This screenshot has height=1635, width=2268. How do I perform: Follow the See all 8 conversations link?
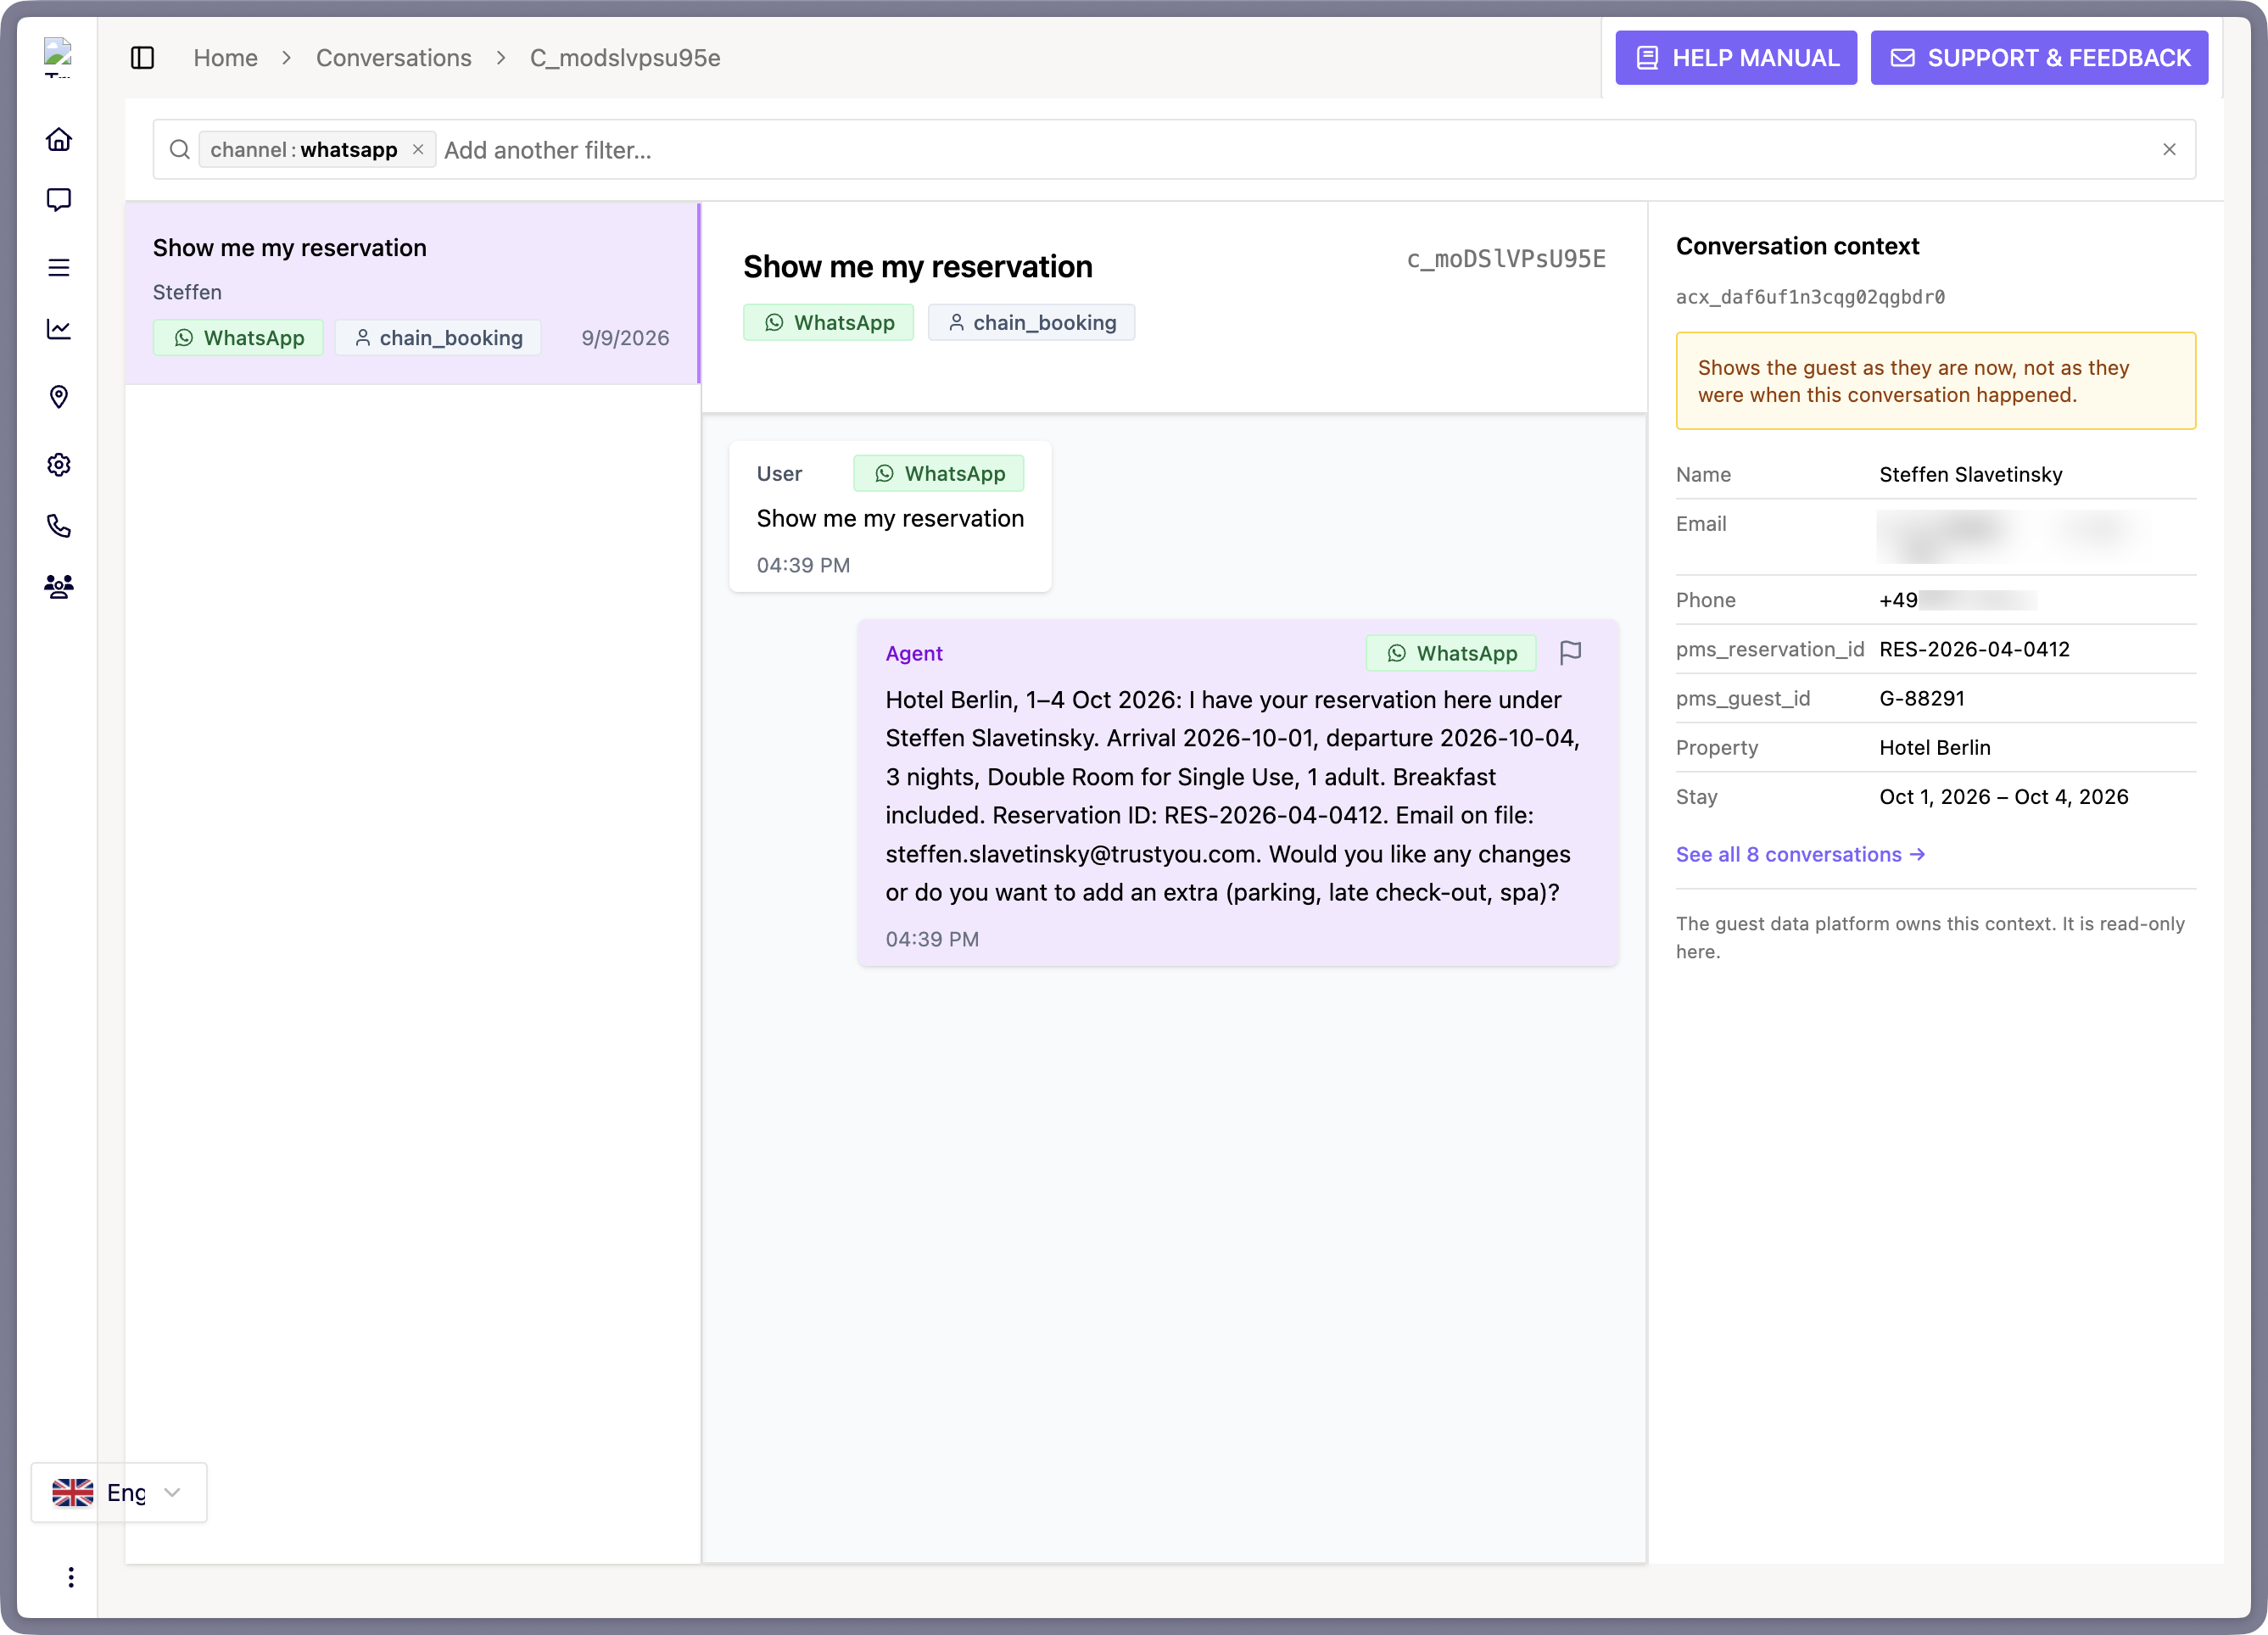[x=1800, y=855]
